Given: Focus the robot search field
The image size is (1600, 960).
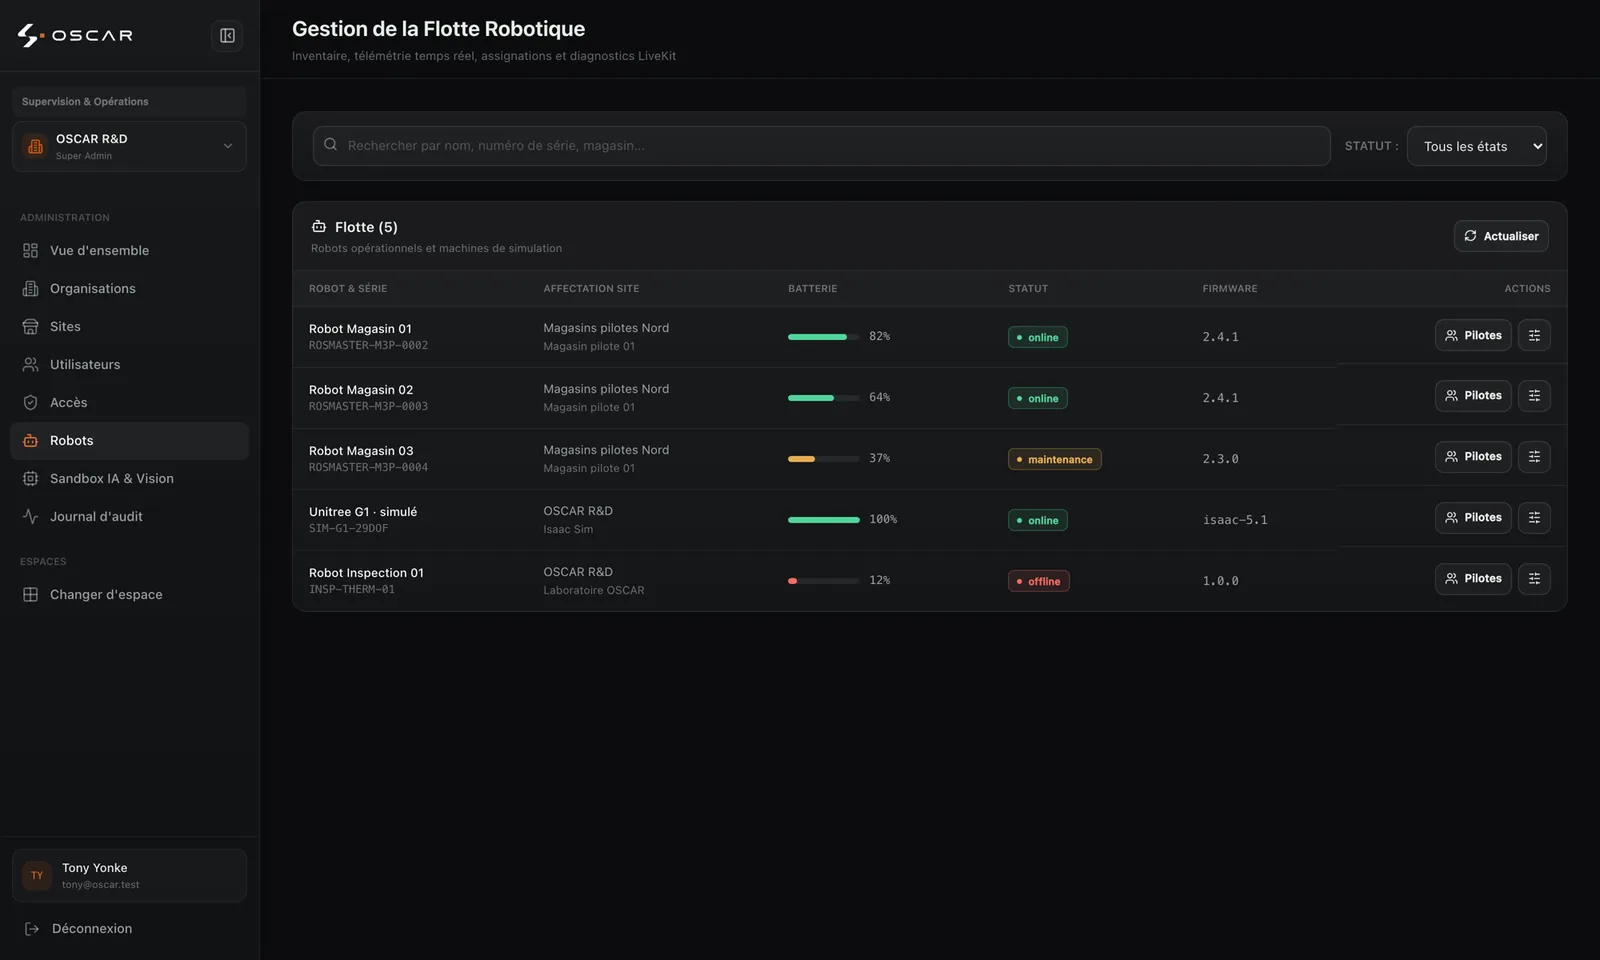Looking at the screenshot, I should pyautogui.click(x=821, y=146).
